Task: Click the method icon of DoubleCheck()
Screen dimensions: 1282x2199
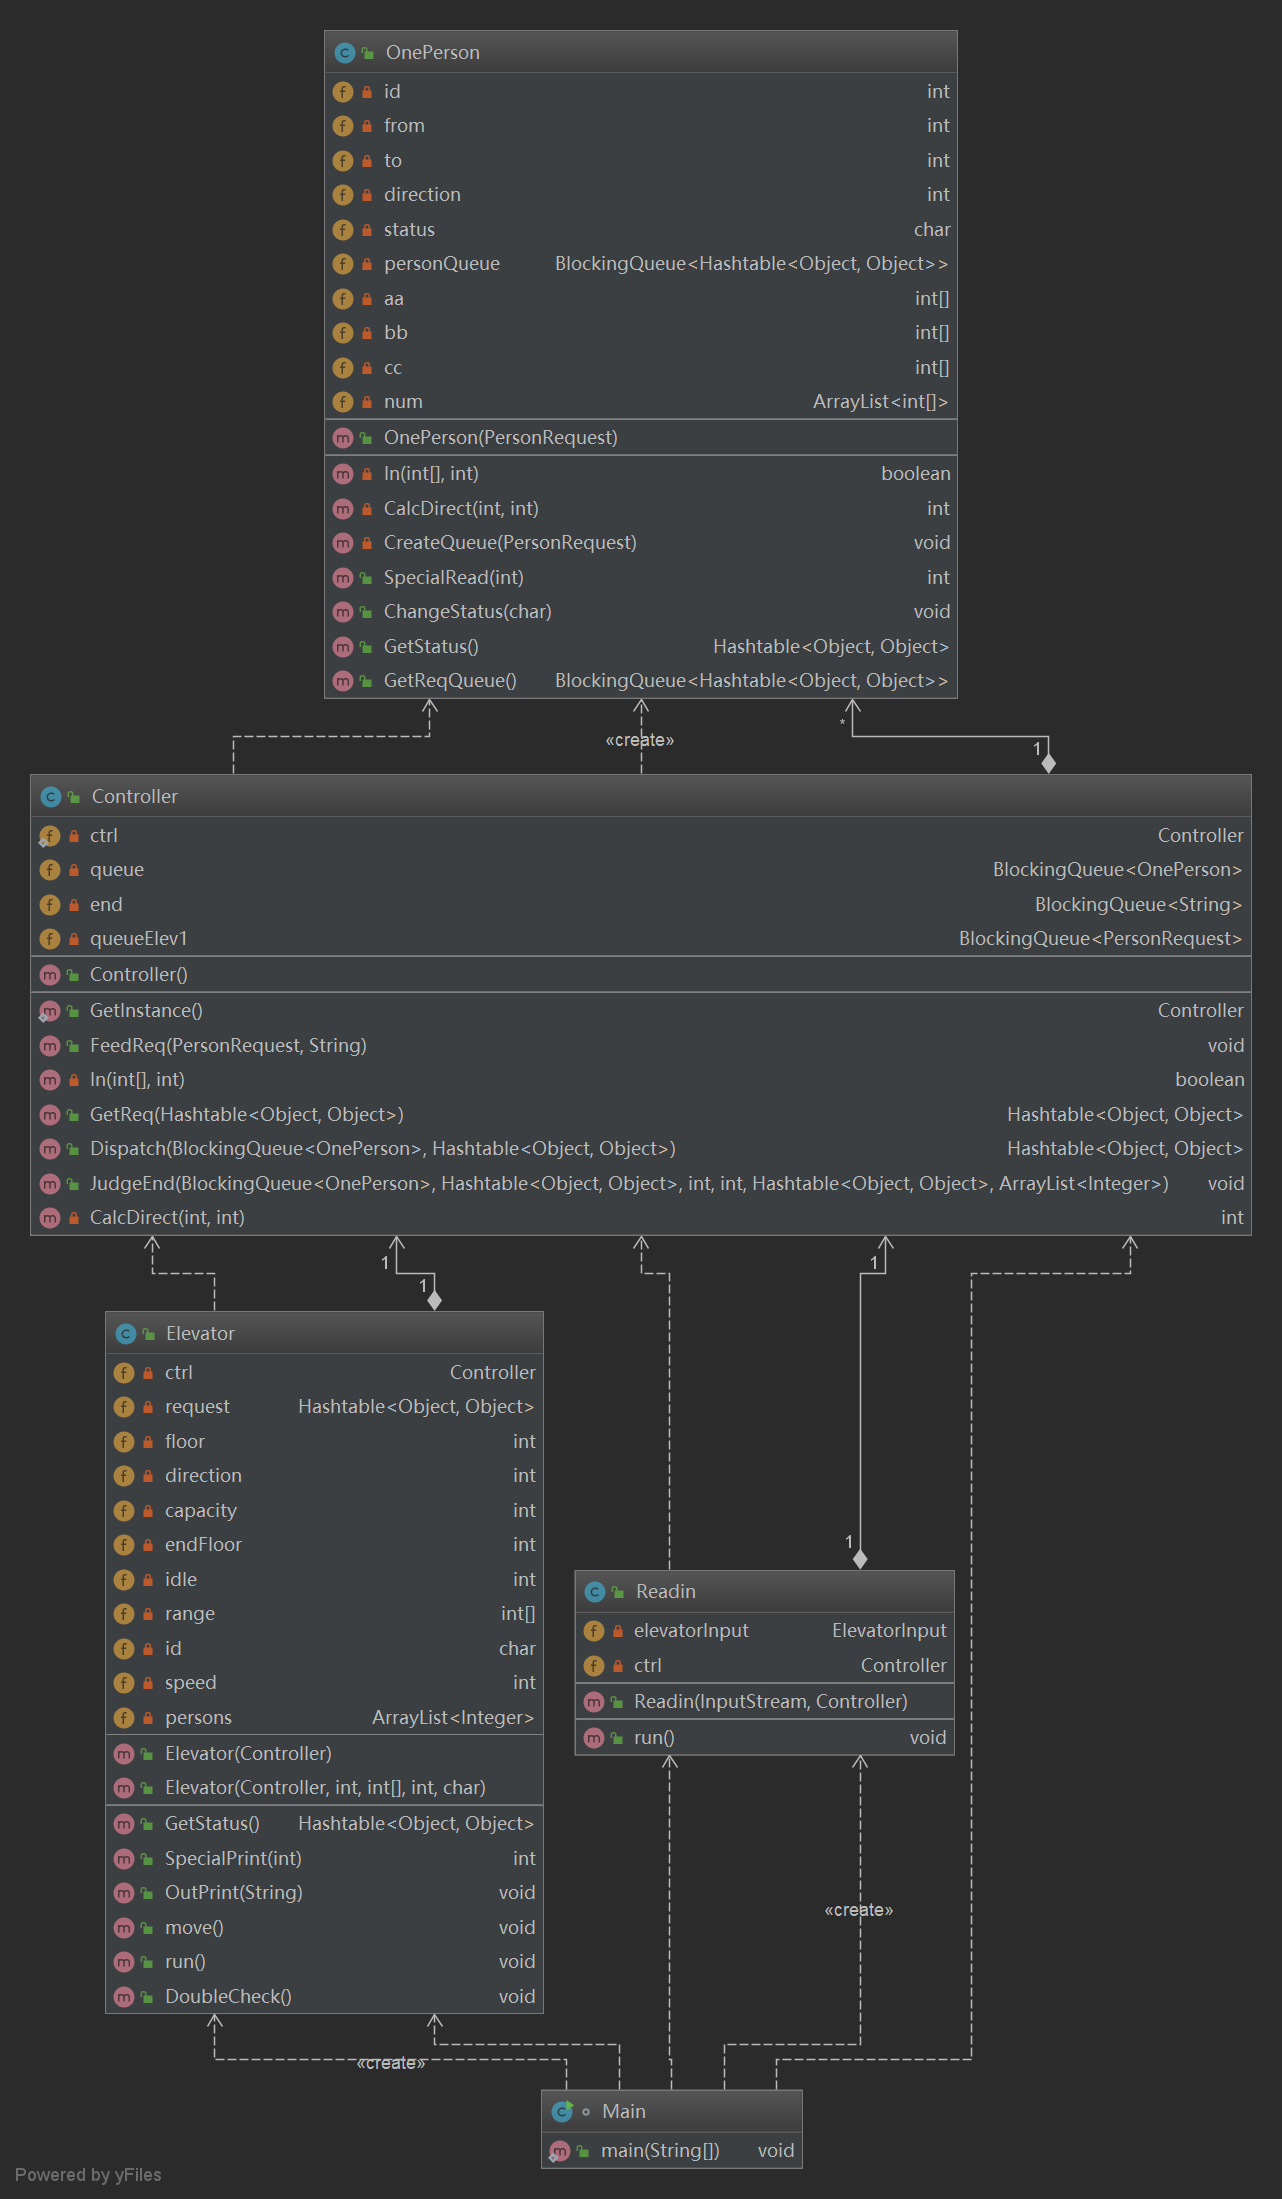Action: pos(124,1997)
